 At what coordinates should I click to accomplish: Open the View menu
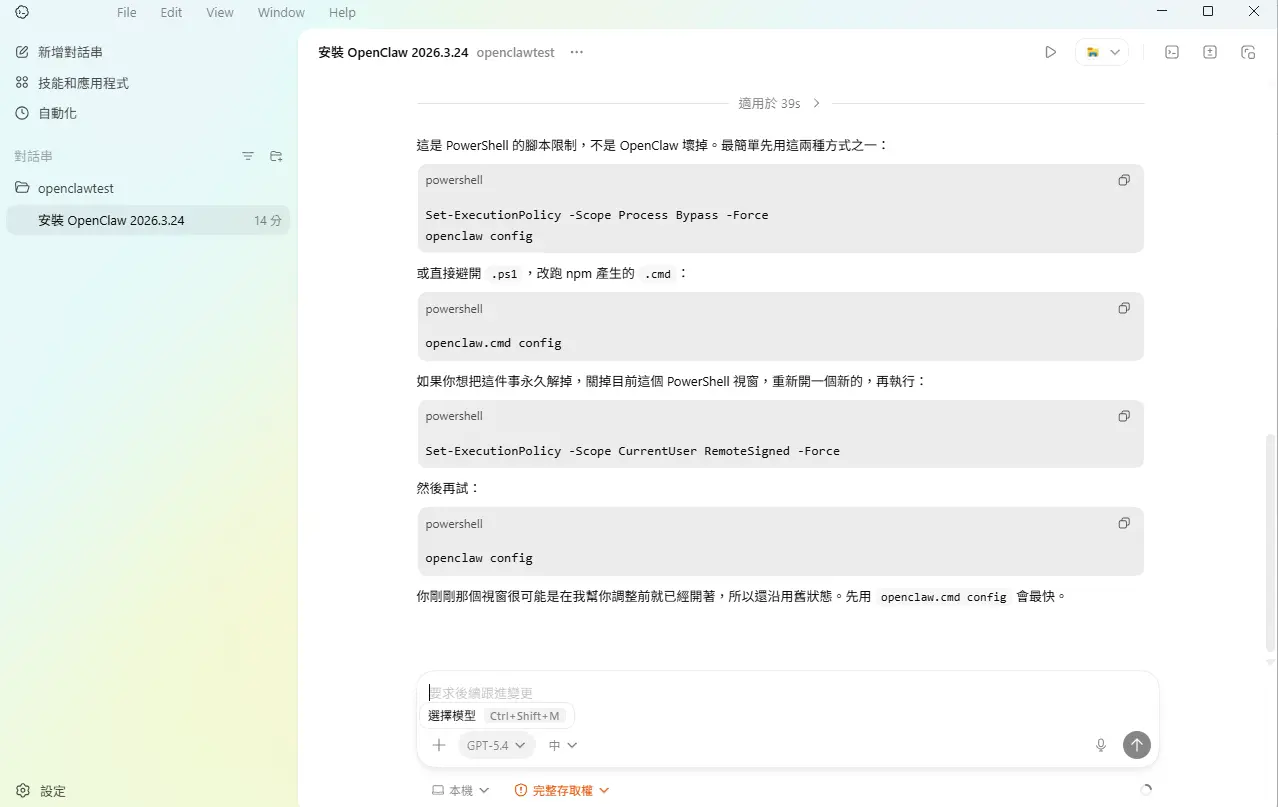click(x=219, y=12)
